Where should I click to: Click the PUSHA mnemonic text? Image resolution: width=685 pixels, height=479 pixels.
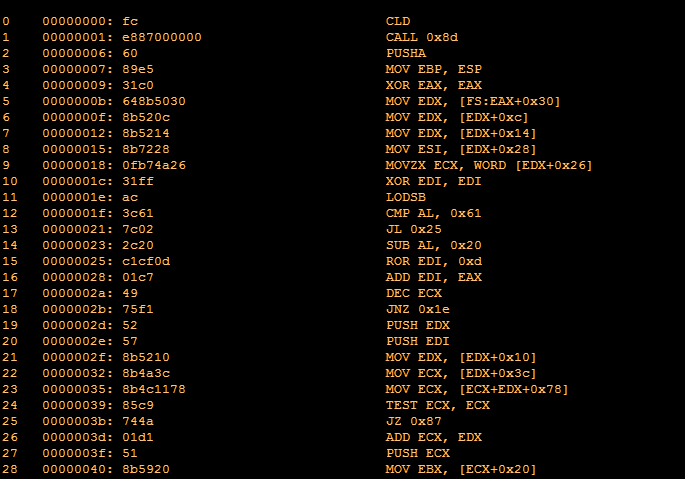[404, 53]
